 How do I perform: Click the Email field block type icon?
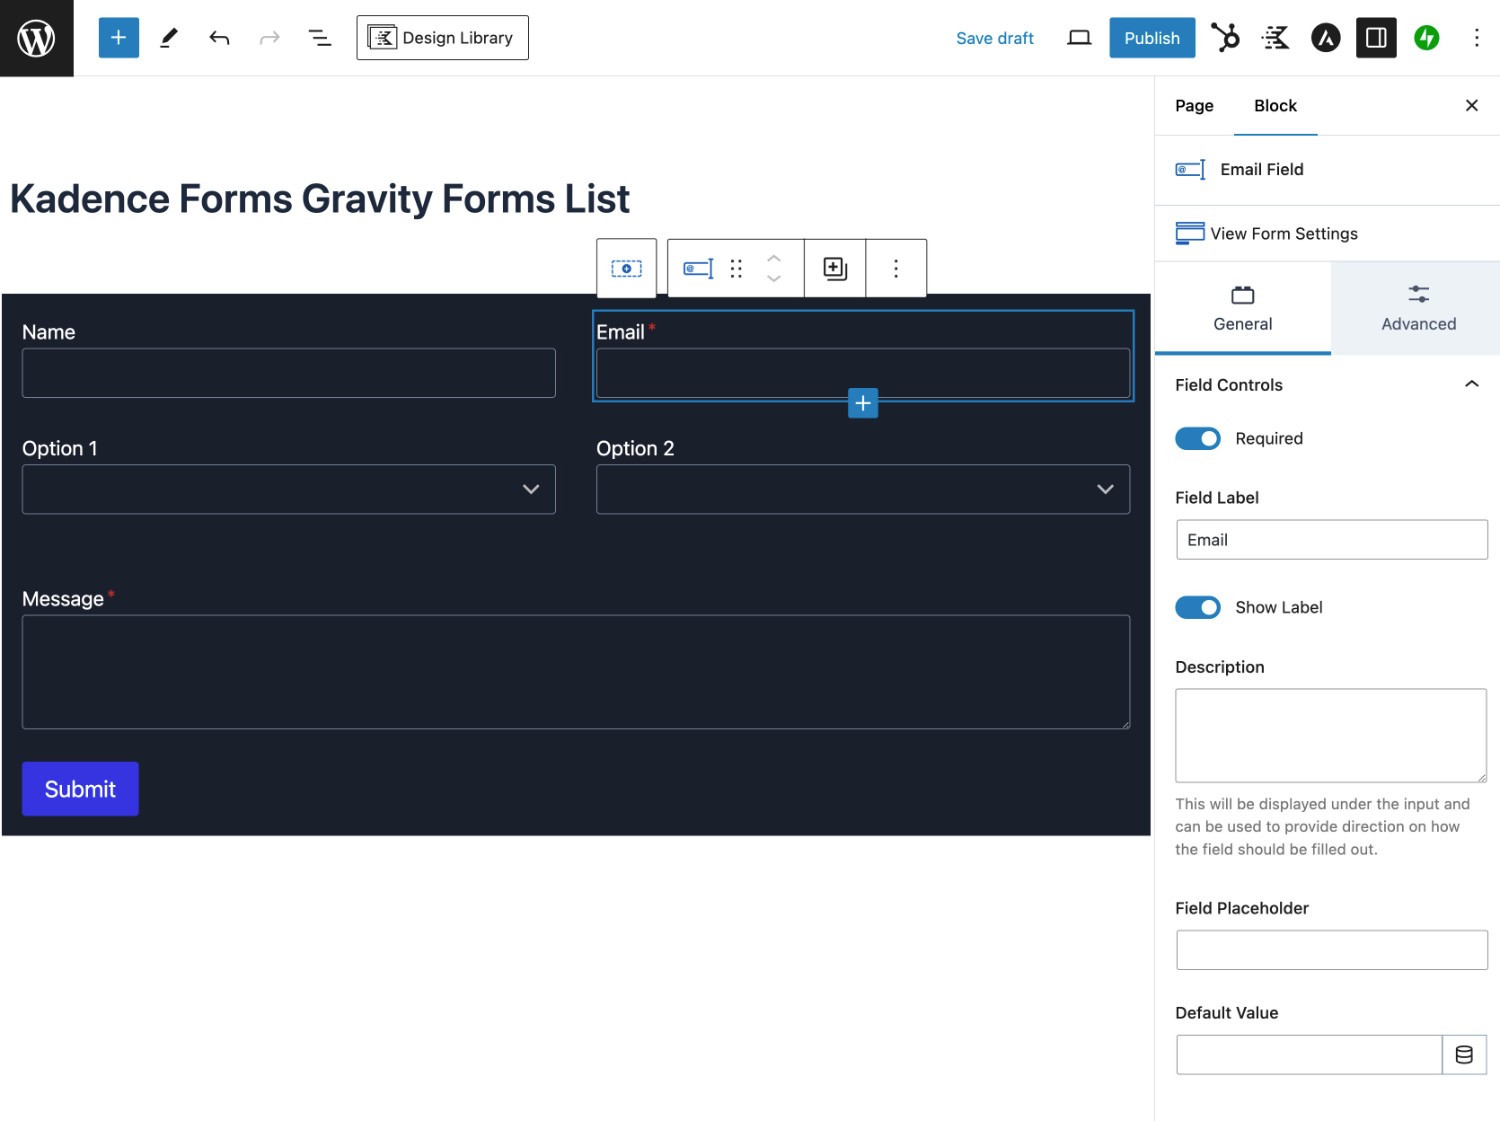click(698, 268)
